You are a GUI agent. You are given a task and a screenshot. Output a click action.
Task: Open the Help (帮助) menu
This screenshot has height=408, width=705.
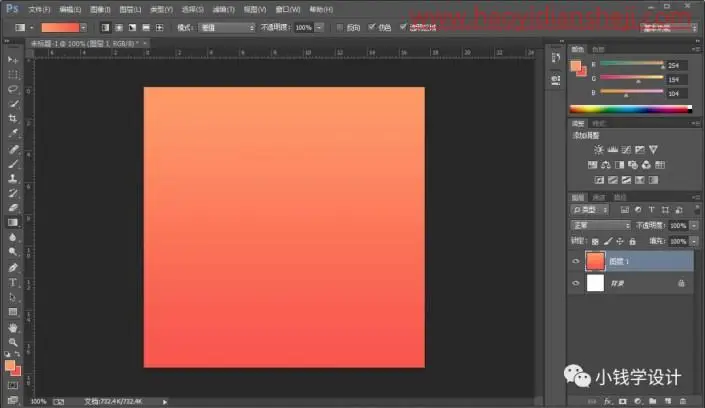tap(321, 9)
